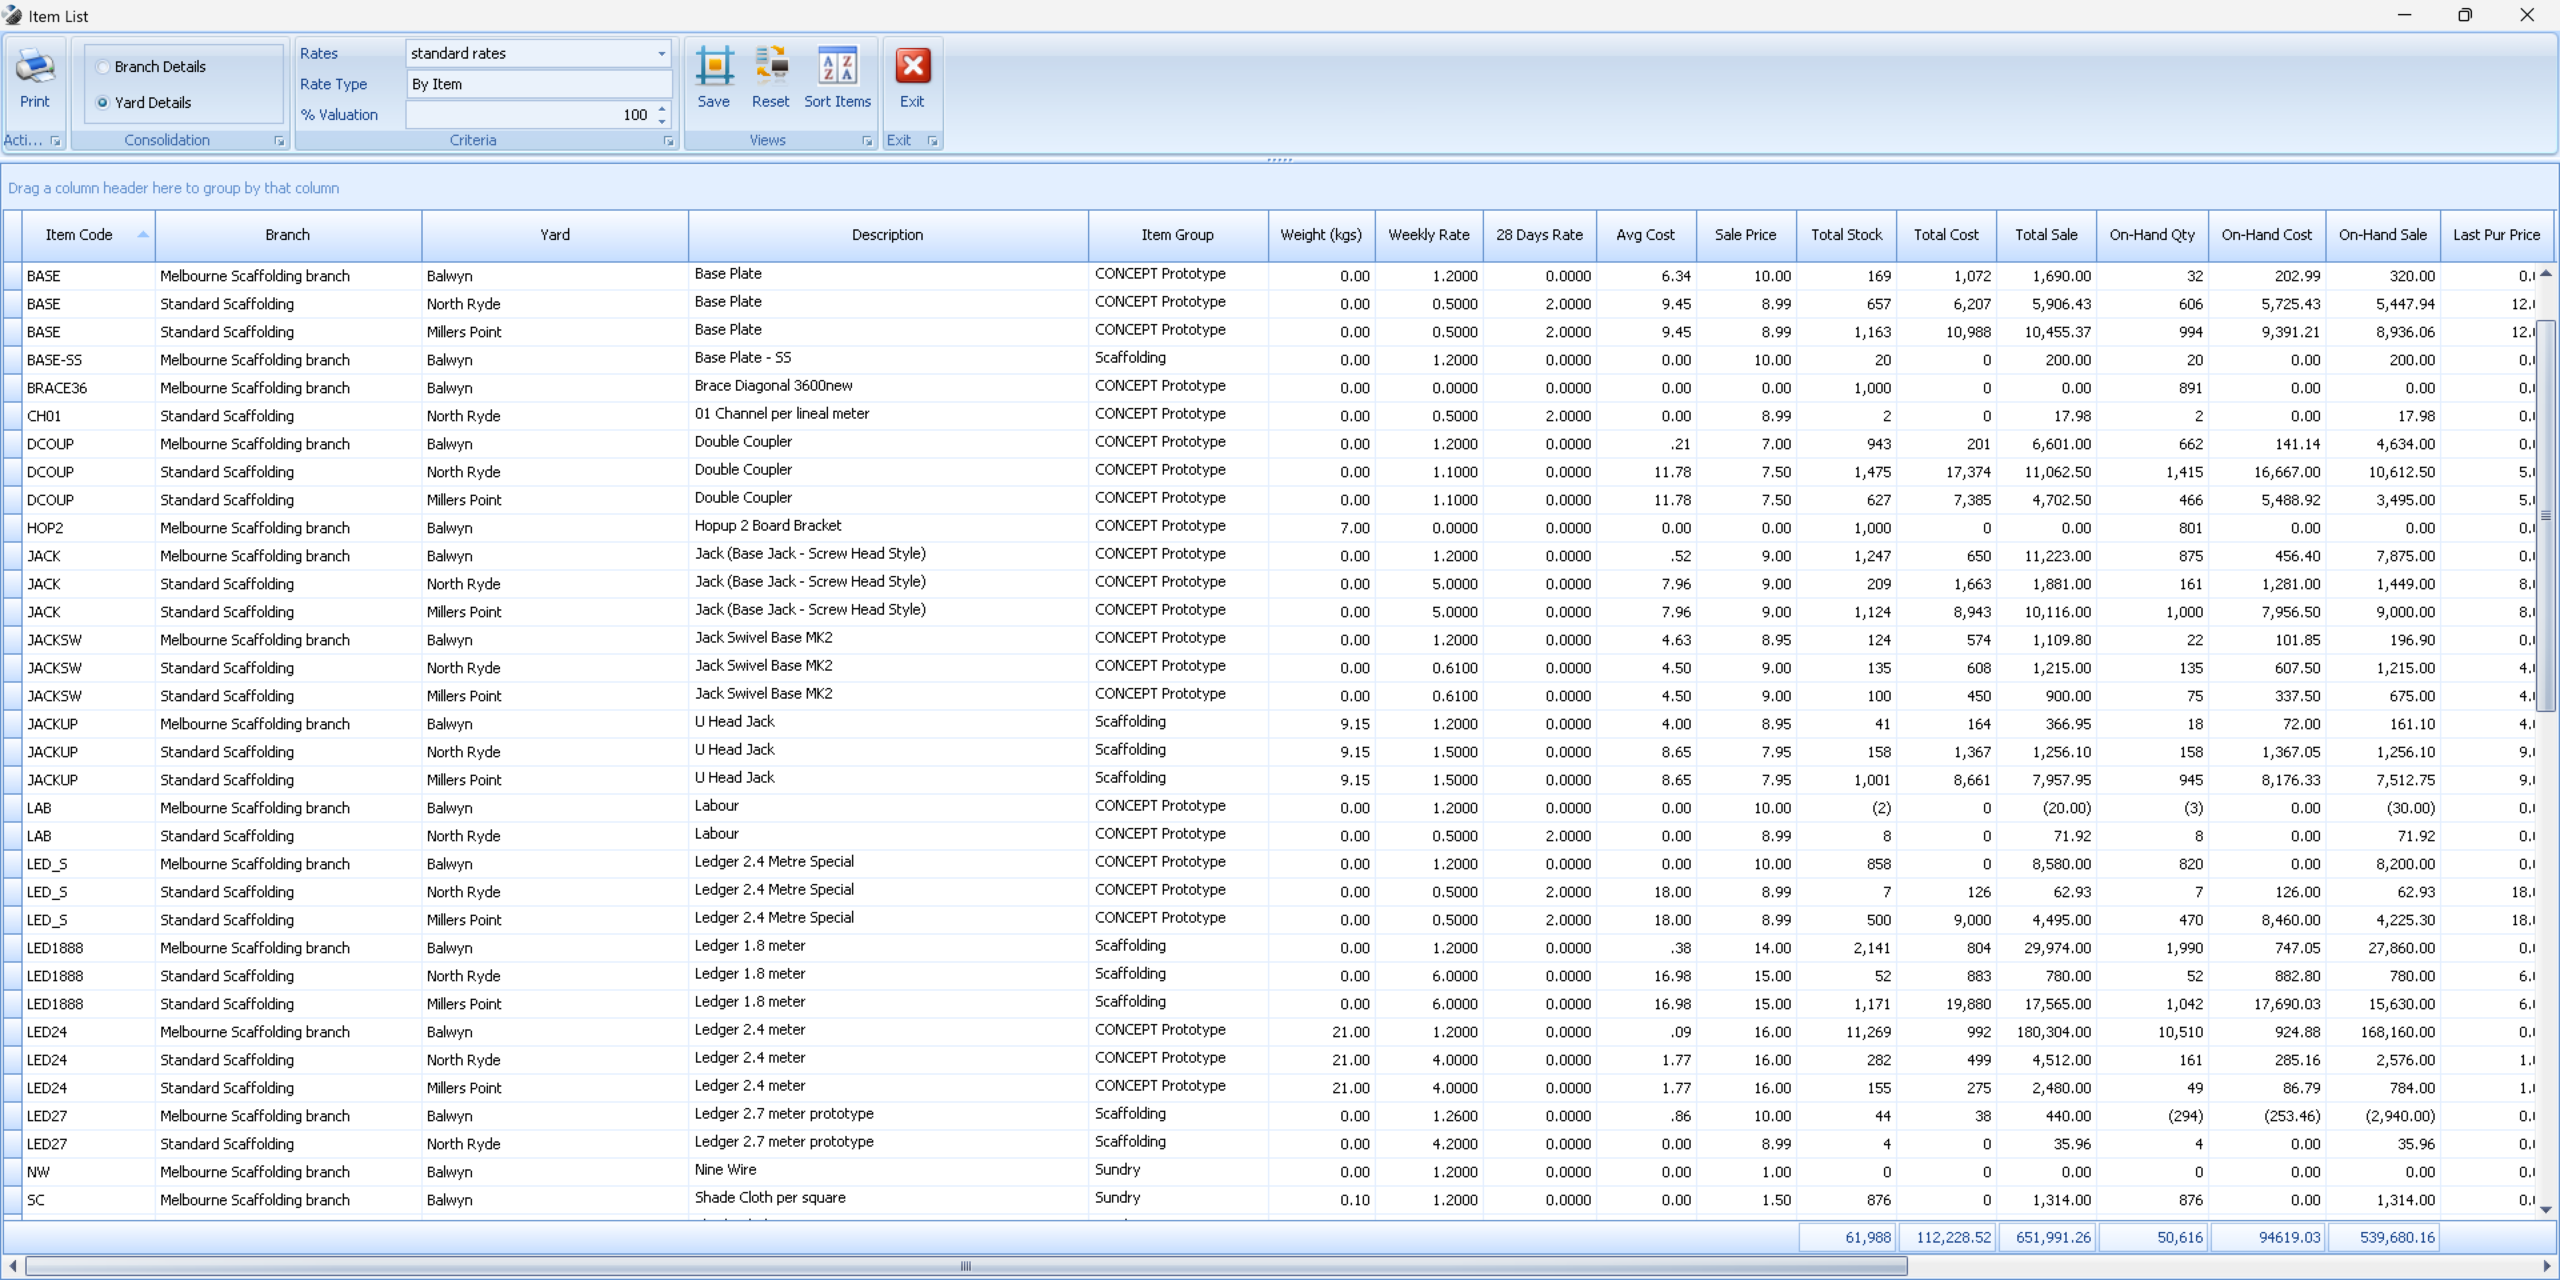Click the Rate Type By Item field
The image size is (2560, 1280).
(538, 85)
